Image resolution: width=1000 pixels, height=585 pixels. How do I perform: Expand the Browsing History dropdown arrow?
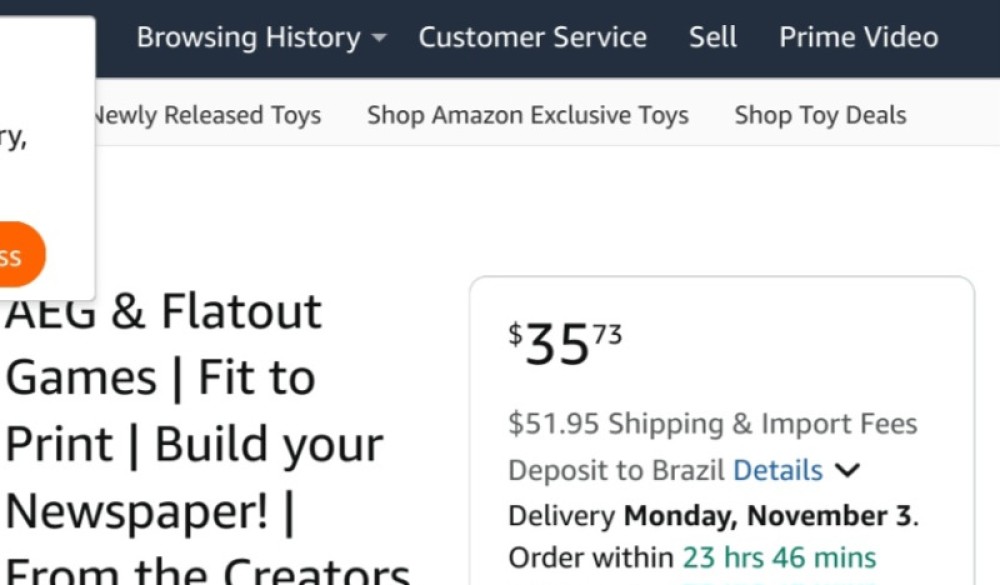coord(378,39)
